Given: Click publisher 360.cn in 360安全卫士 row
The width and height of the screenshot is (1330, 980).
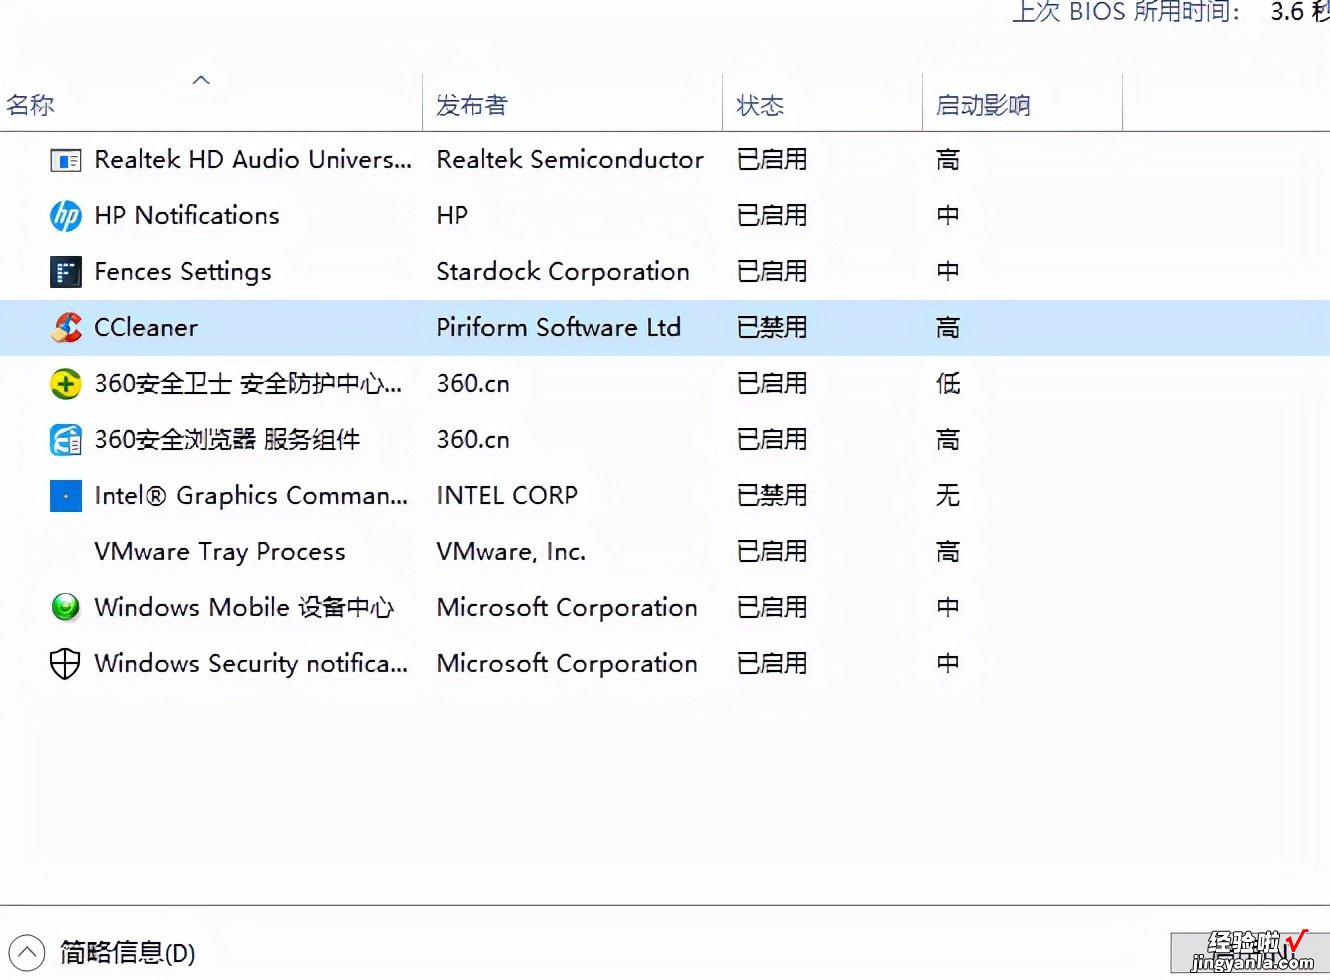Looking at the screenshot, I should (473, 384).
